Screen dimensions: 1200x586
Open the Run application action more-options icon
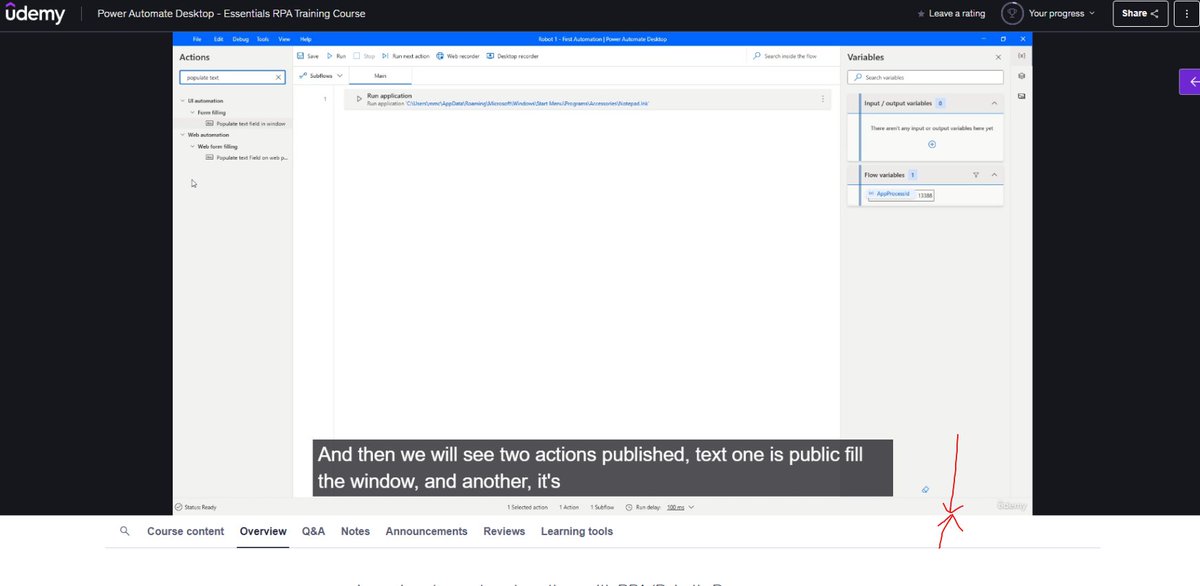[823, 99]
